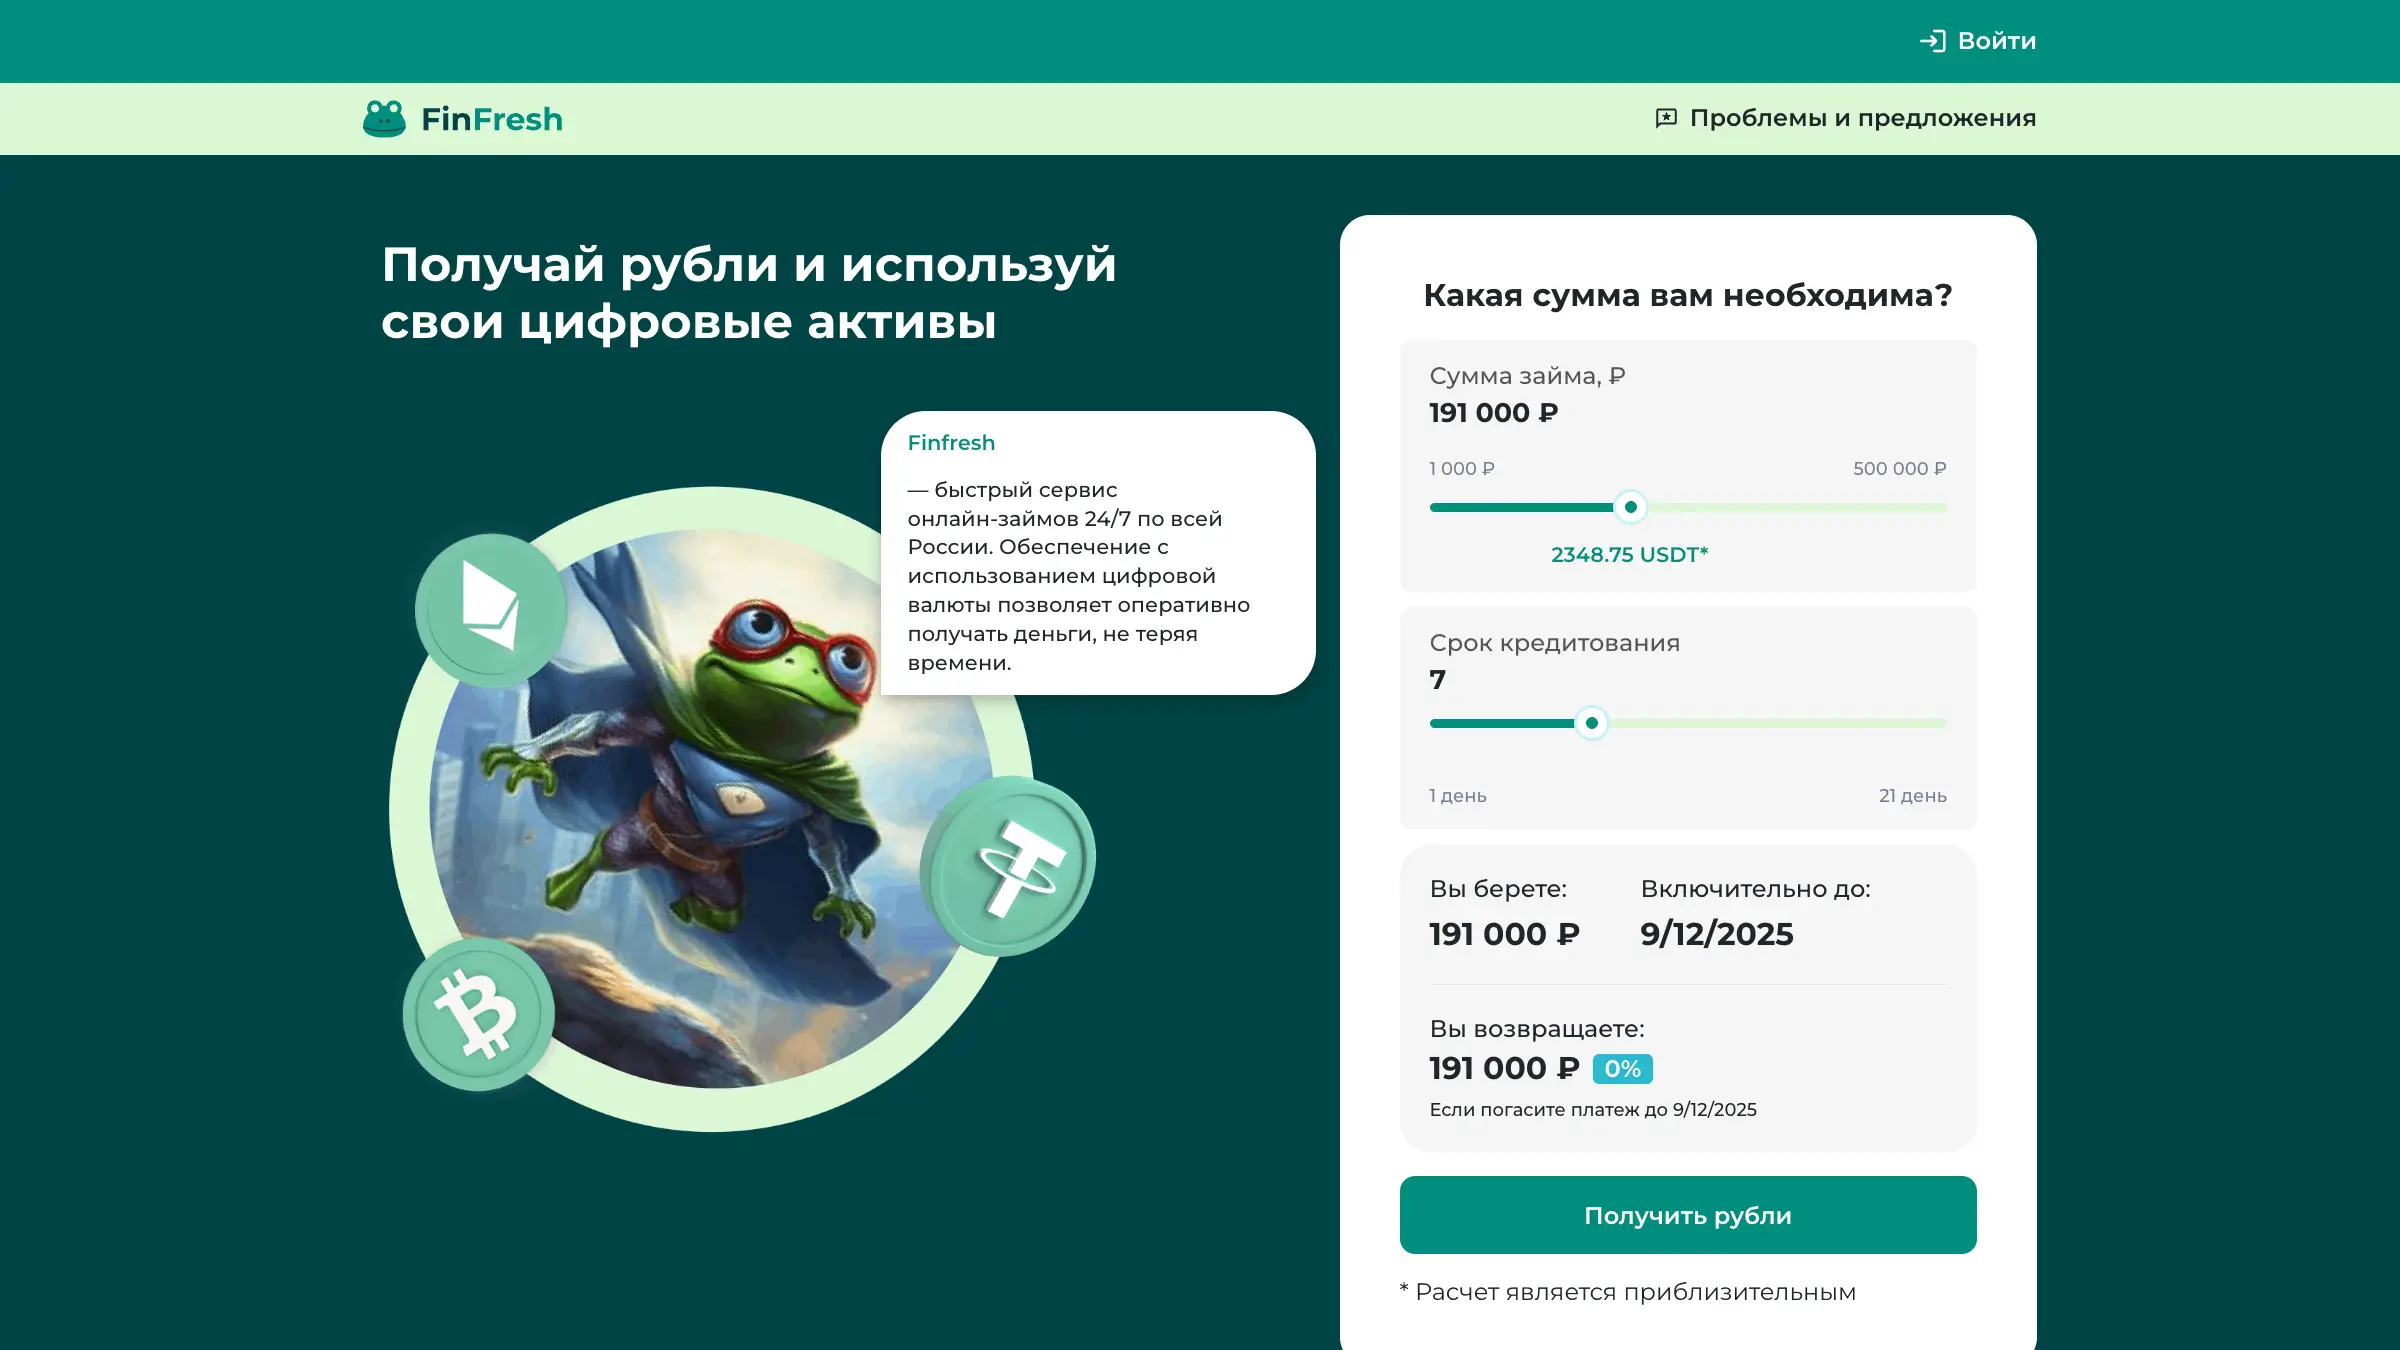Viewport: 2400px width, 1350px height.
Task: Click the 21 день term label
Action: click(x=1912, y=795)
